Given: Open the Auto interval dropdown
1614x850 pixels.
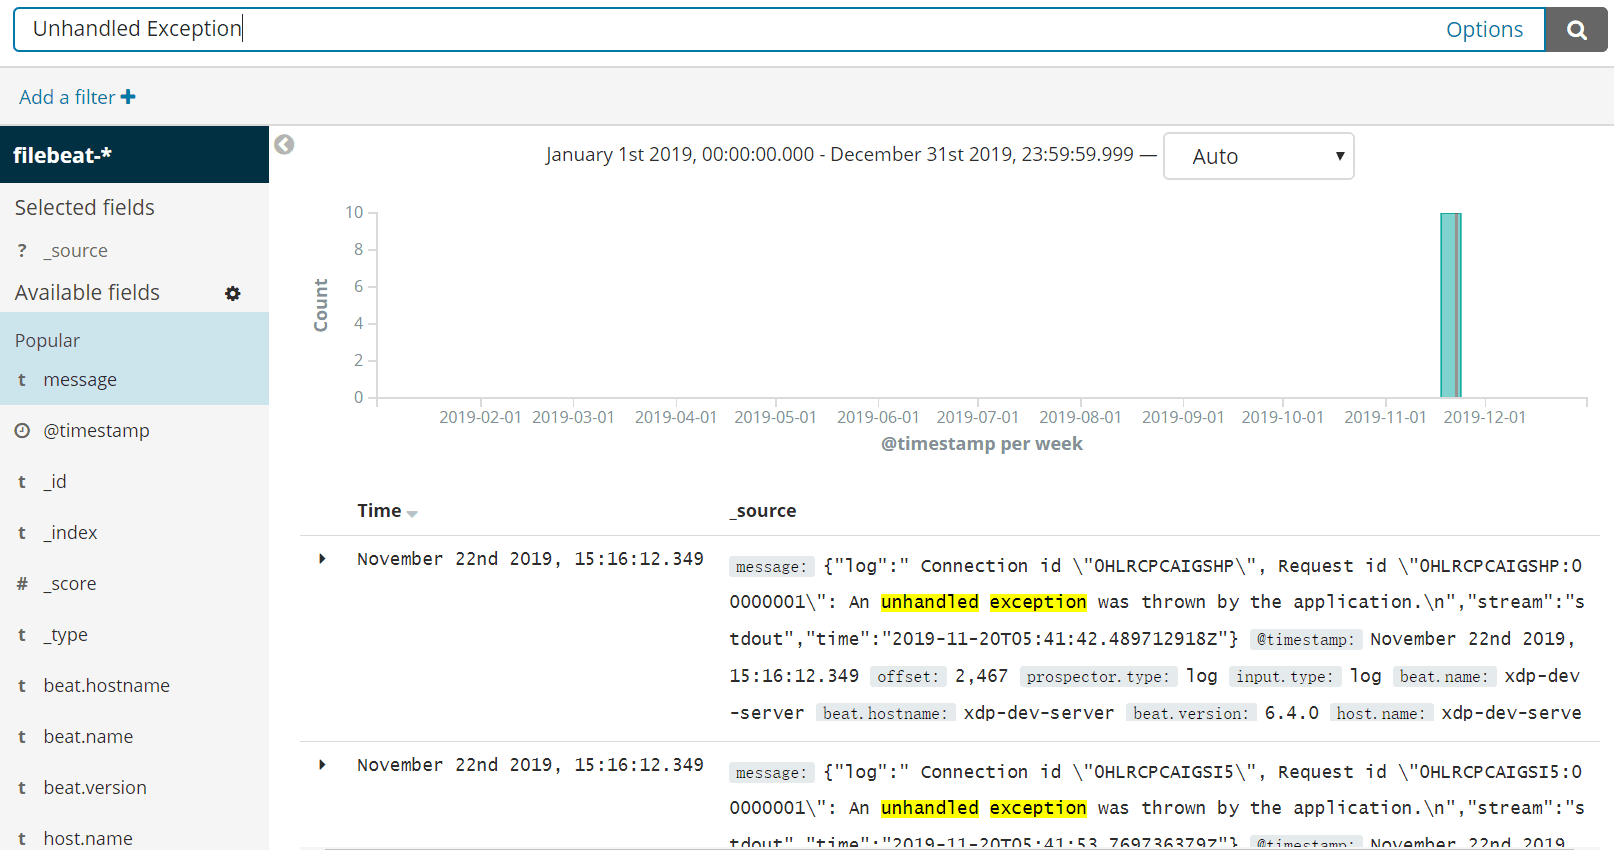Looking at the screenshot, I should point(1259,156).
